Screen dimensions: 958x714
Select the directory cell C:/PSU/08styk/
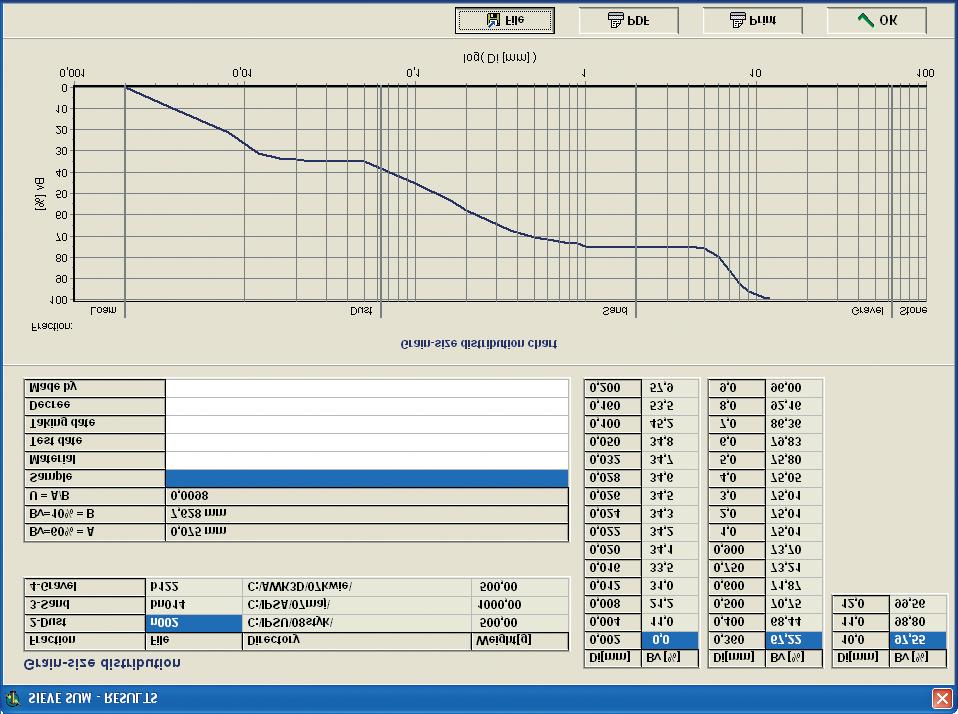pyautogui.click(x=357, y=623)
